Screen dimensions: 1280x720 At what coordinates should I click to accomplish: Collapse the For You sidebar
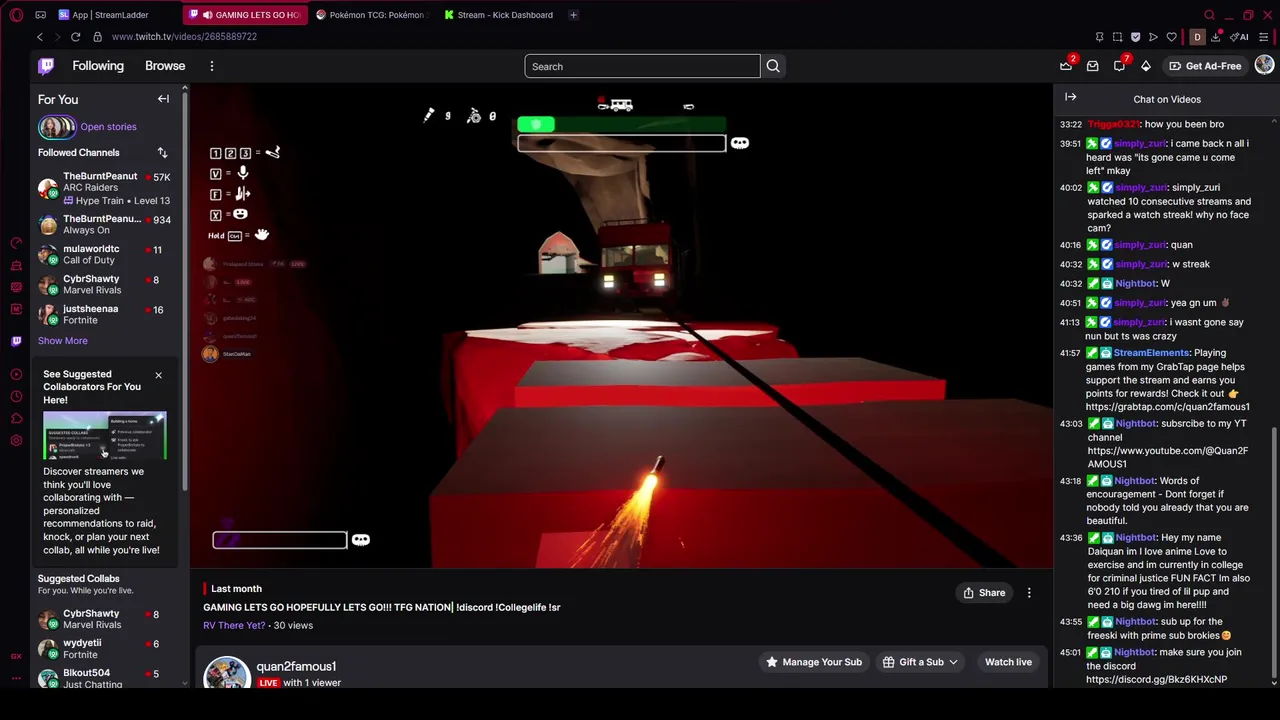coord(163,99)
